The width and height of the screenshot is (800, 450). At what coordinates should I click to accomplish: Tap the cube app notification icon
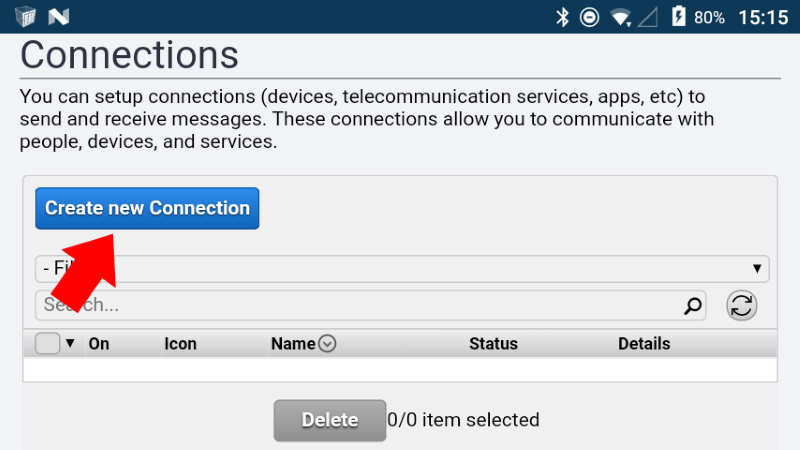pos(25,17)
